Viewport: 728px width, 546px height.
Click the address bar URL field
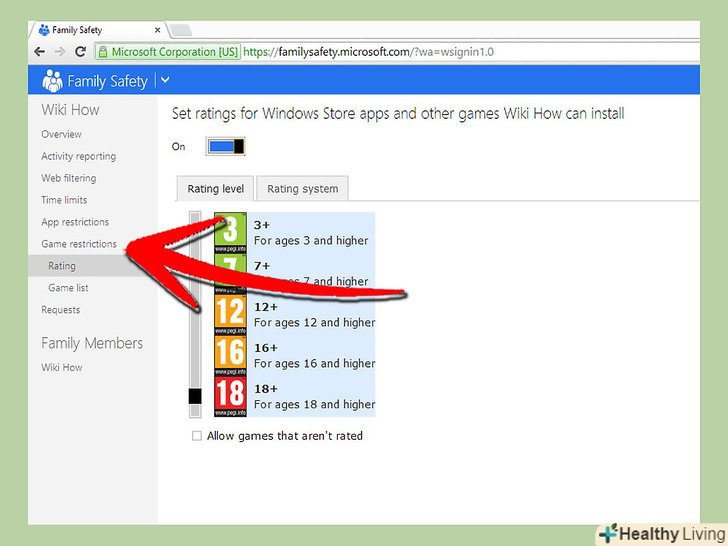coord(399,52)
